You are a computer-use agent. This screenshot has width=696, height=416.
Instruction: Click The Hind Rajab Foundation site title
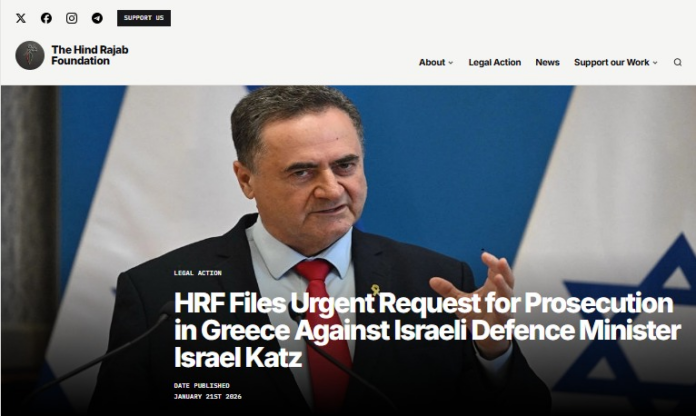pos(90,55)
